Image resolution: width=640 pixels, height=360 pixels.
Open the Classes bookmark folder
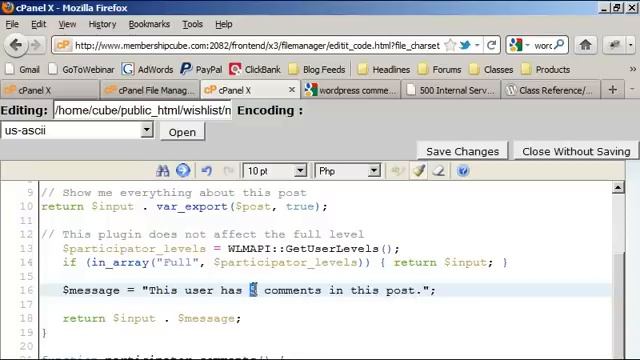[x=491, y=69]
